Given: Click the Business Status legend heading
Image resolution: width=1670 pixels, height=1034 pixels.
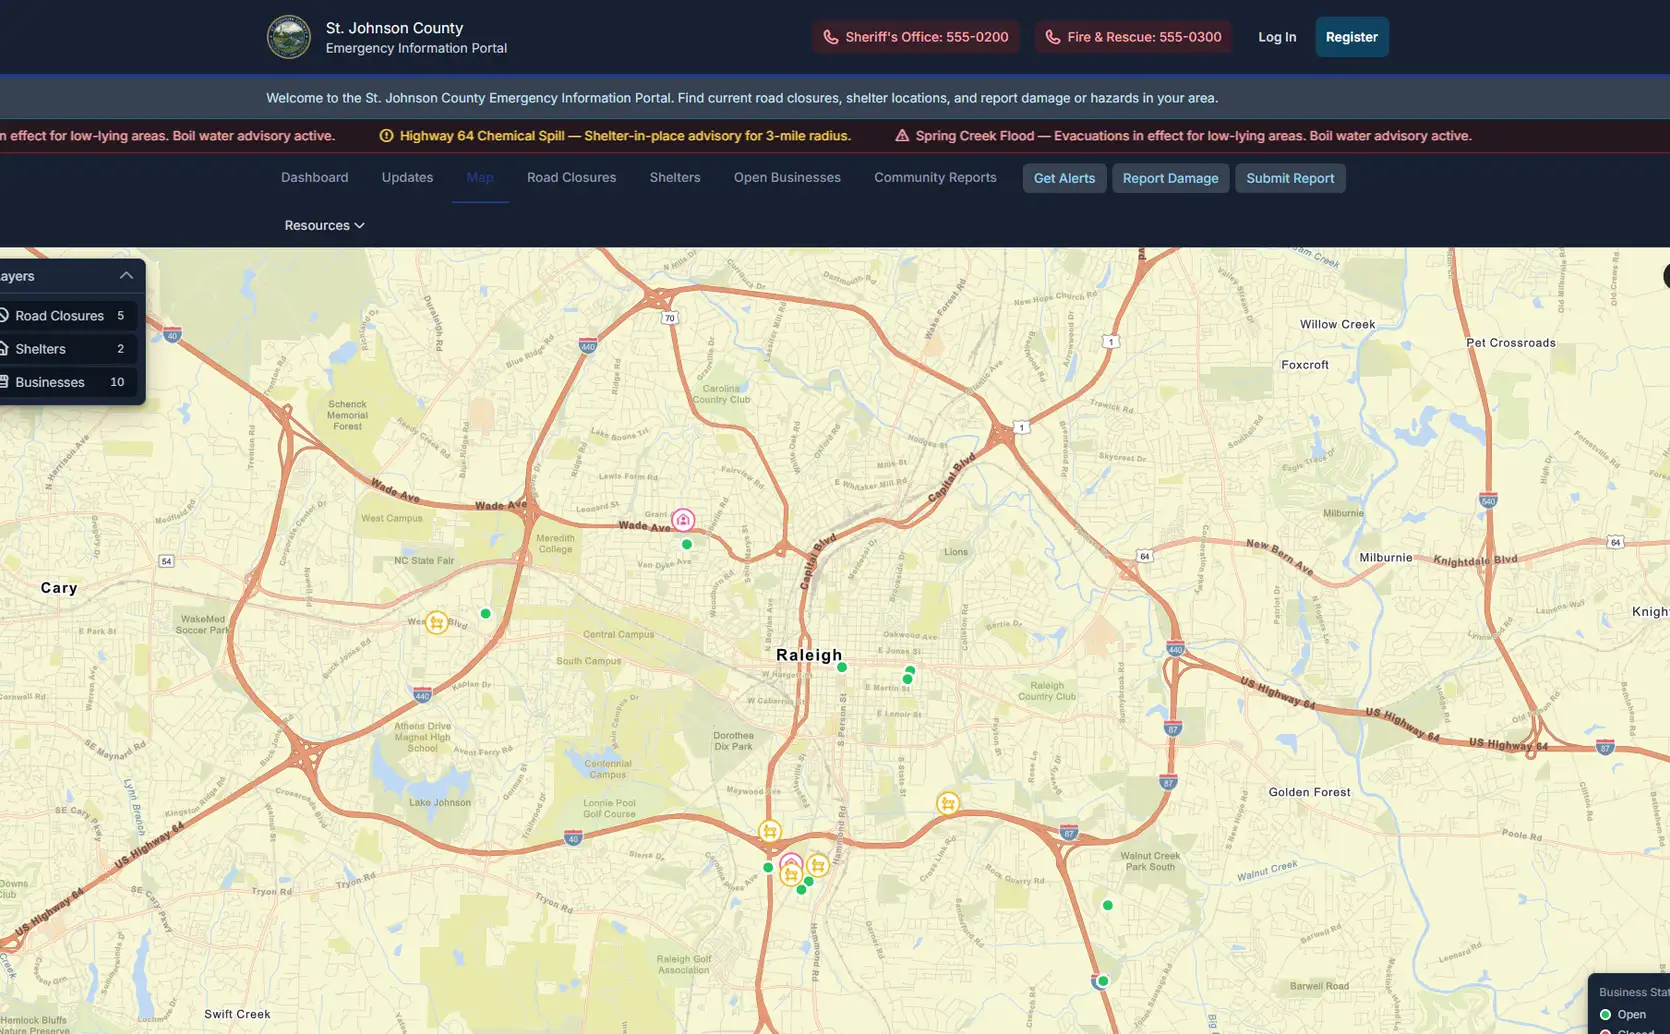Looking at the screenshot, I should (1634, 992).
